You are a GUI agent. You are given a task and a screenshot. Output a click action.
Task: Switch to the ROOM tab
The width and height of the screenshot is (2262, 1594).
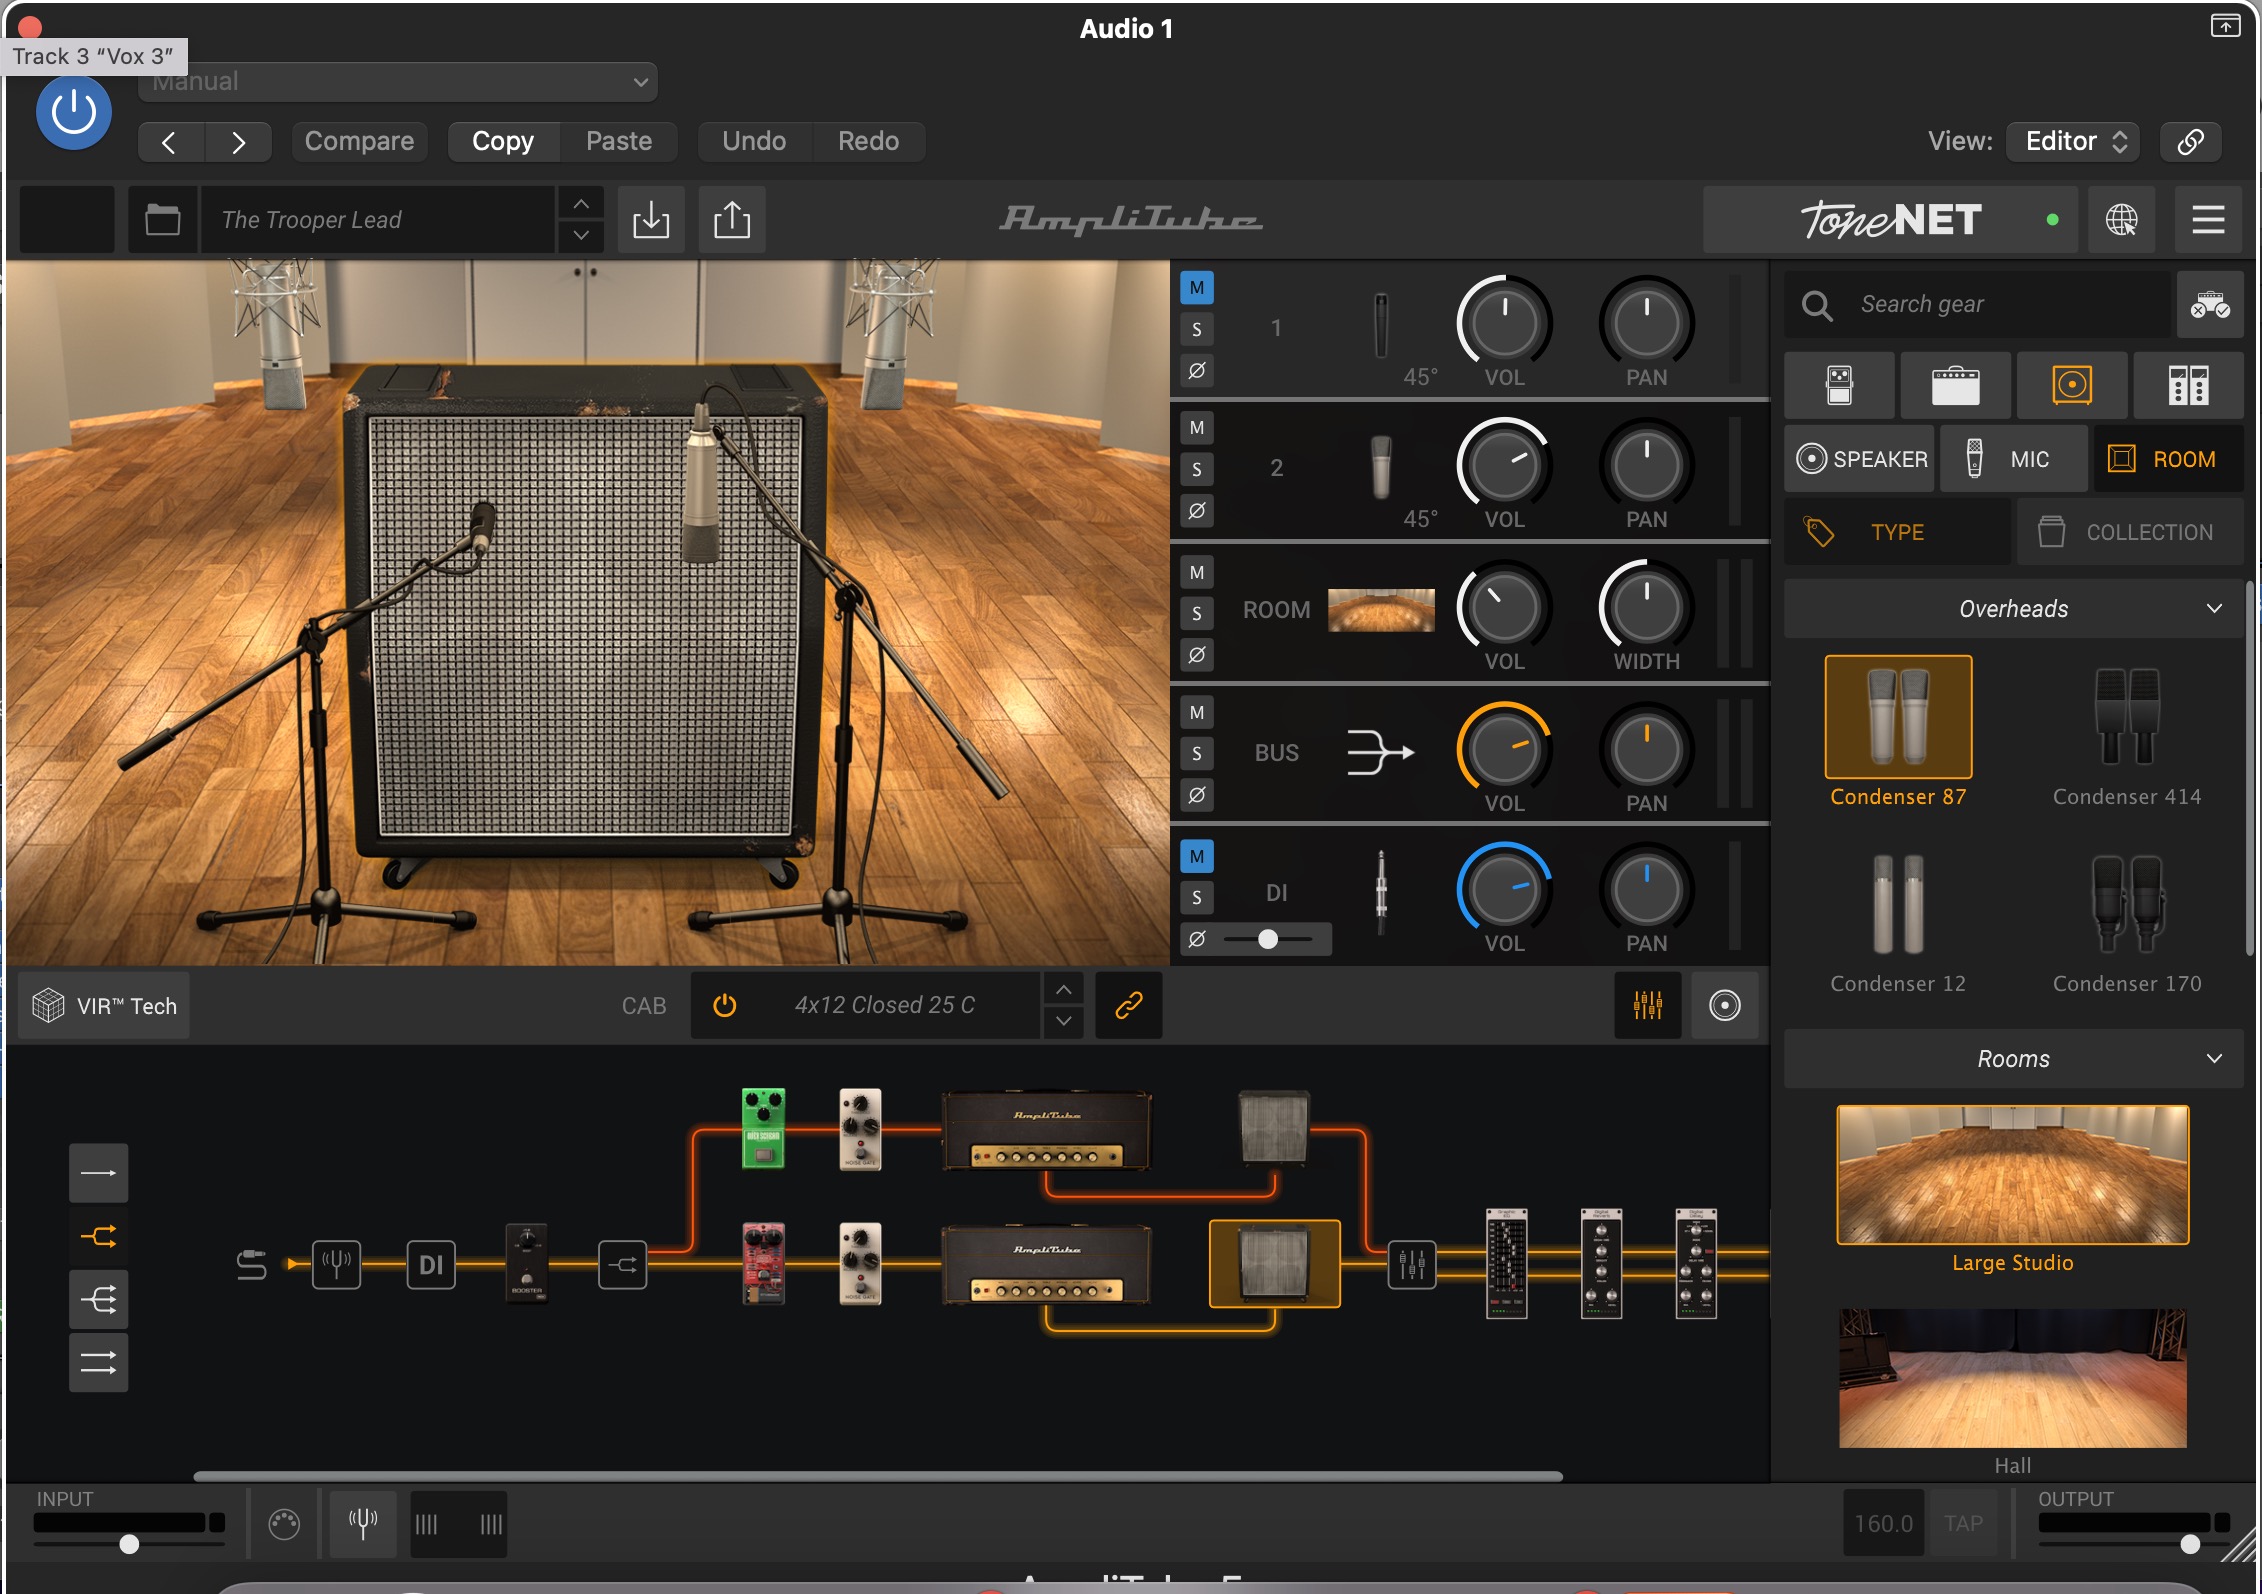[2168, 459]
